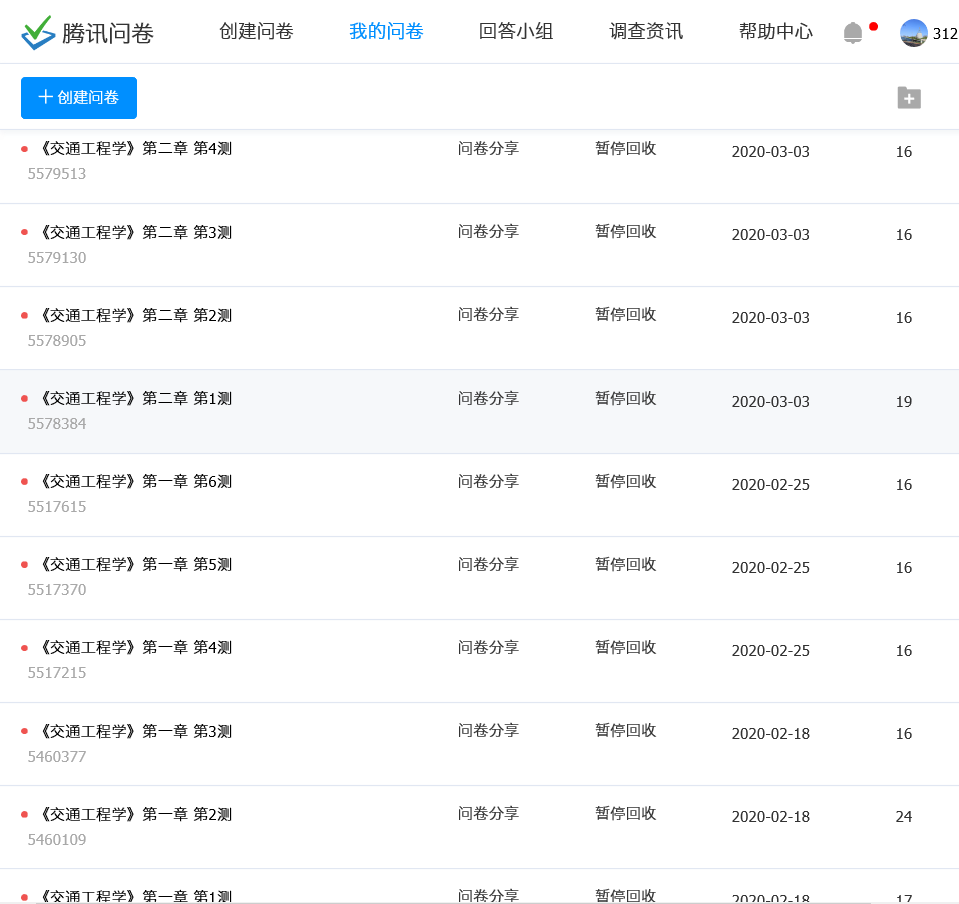The image size is (959, 904).
Task: Click 暂停回收 status for 第一章 第3测
Action: 625,731
